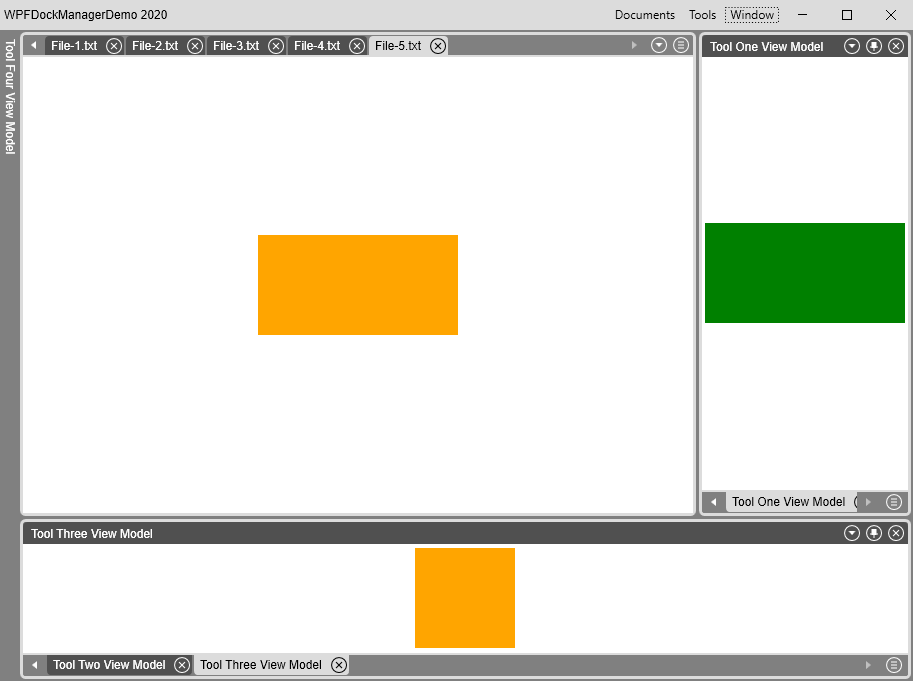
Task: Open Tool One View Model header dropdown
Action: pos(852,46)
